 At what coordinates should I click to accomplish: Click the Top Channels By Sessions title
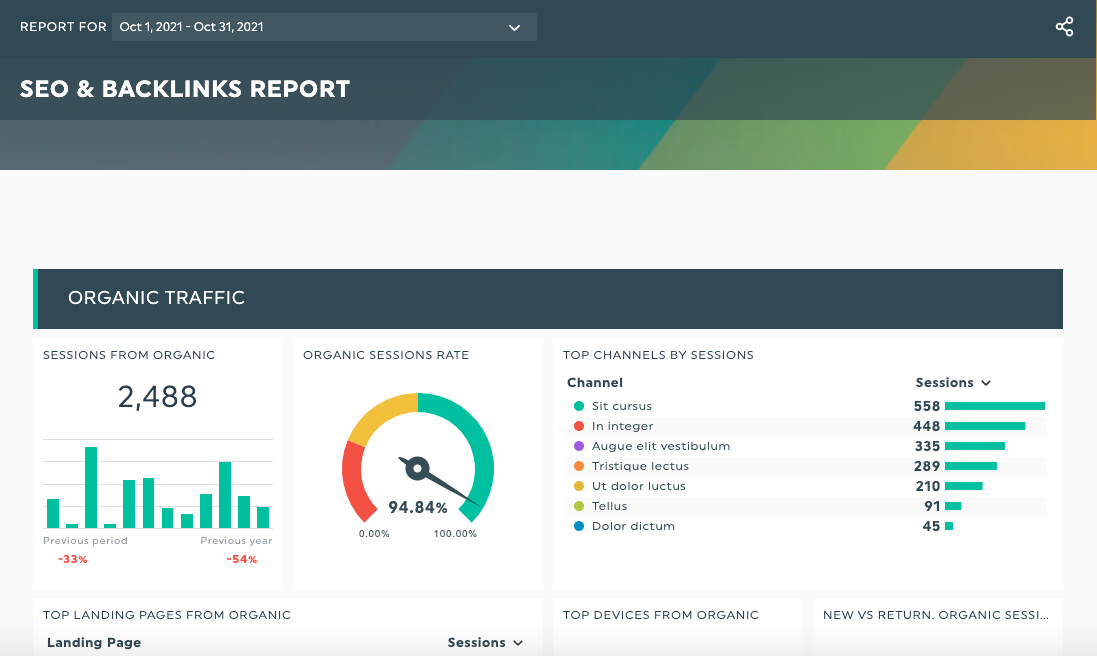pyautogui.click(x=658, y=355)
